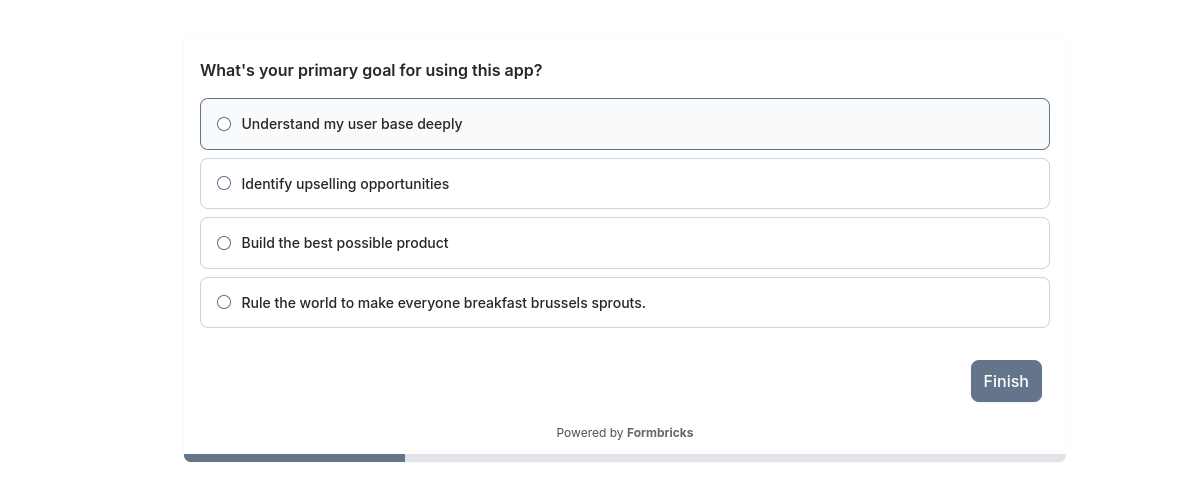Click empty space inside the highlighted first option card
Viewport: 1185px width, 498px height.
[756, 124]
